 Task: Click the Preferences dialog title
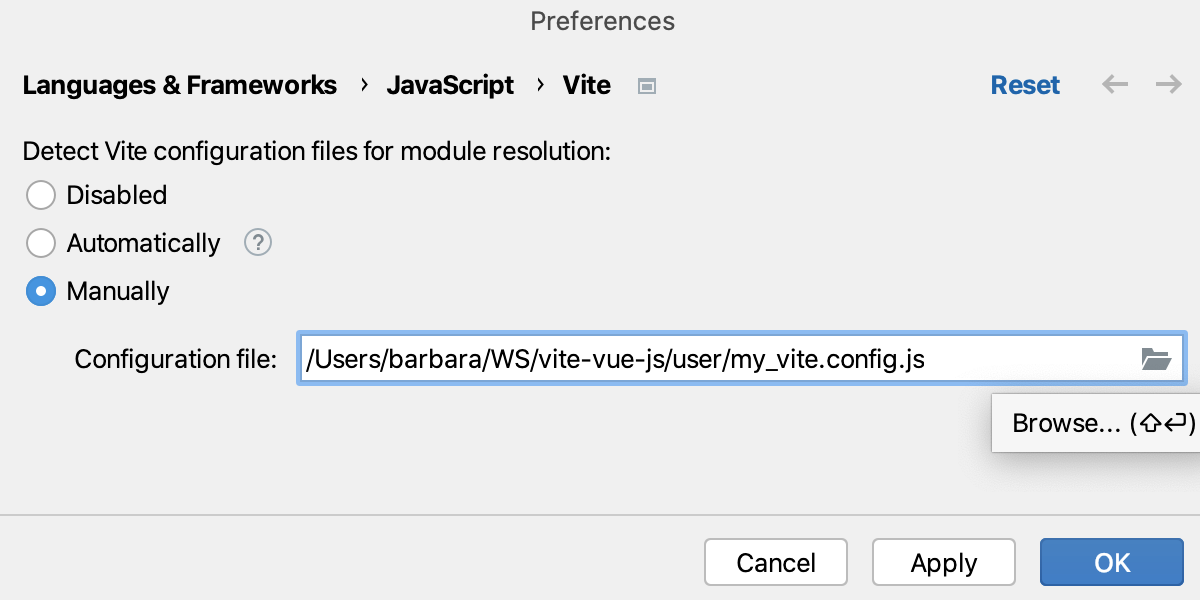pyautogui.click(x=602, y=21)
